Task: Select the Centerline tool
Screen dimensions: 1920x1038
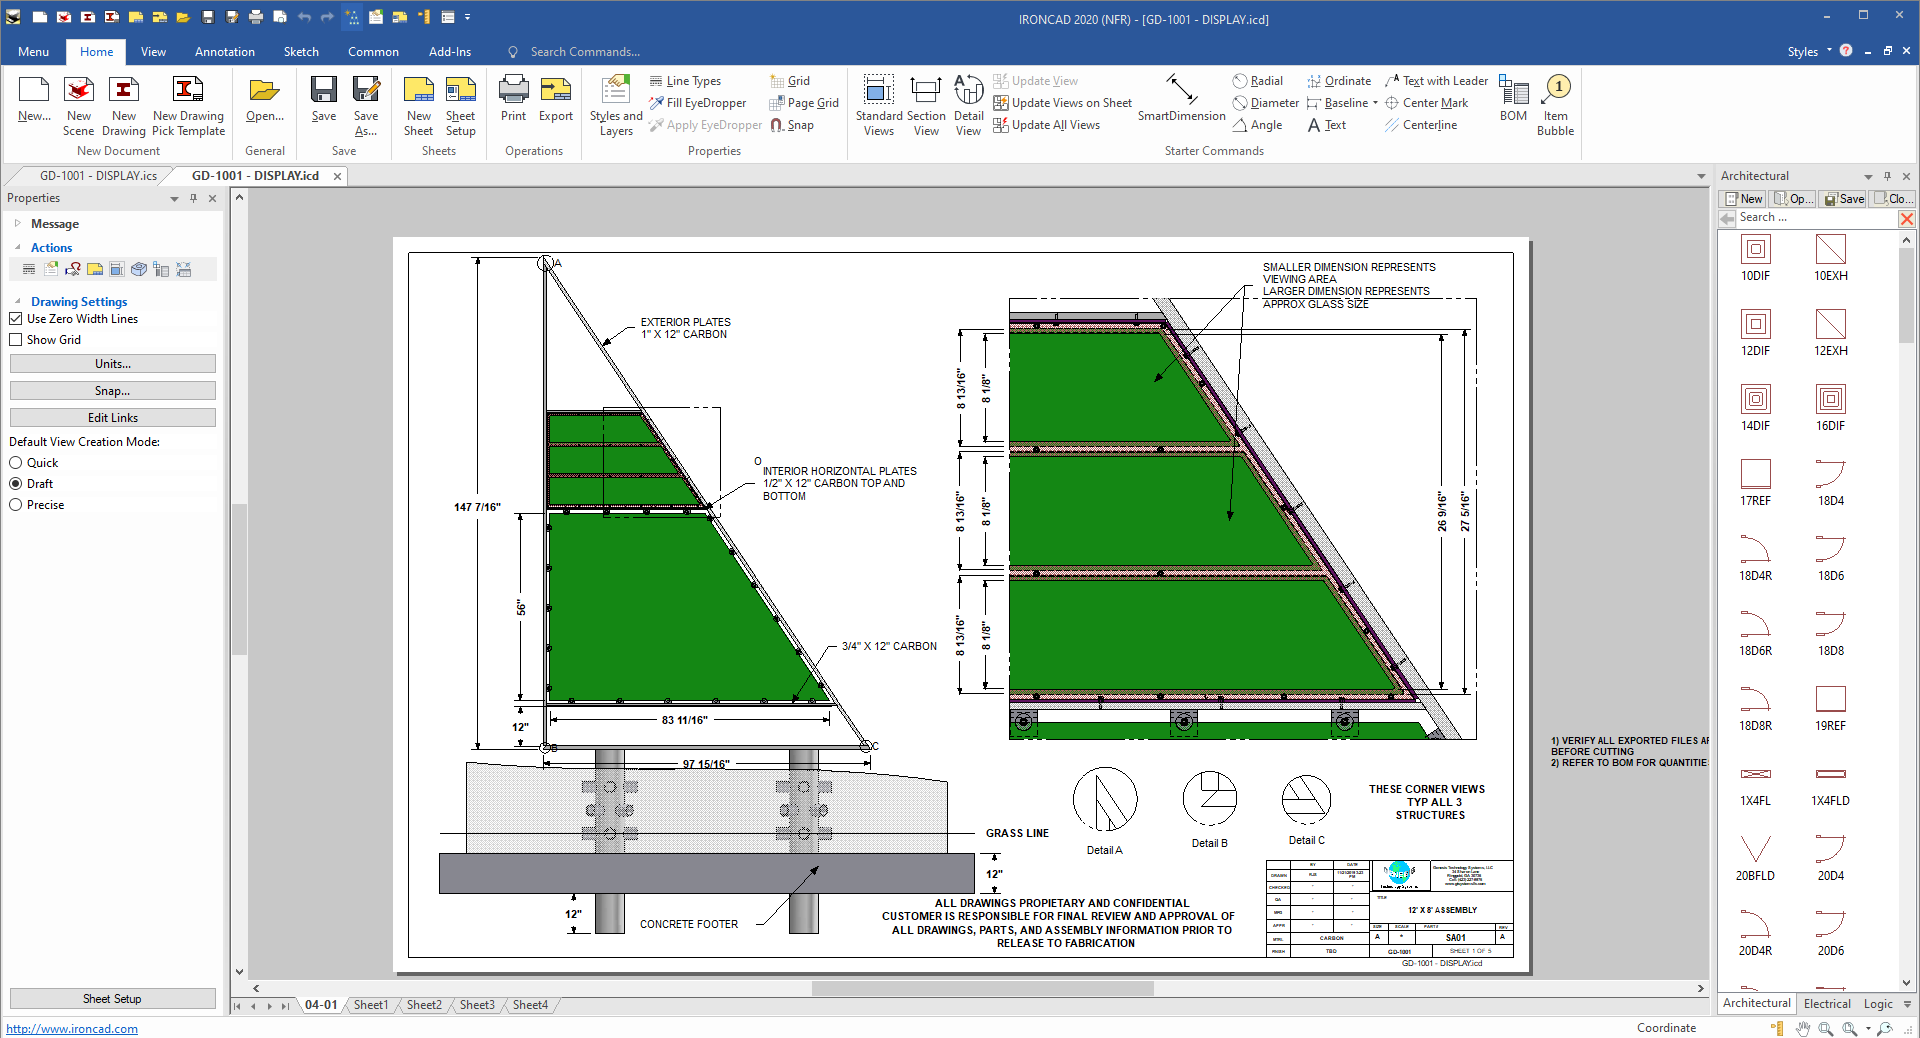Action: point(1421,125)
